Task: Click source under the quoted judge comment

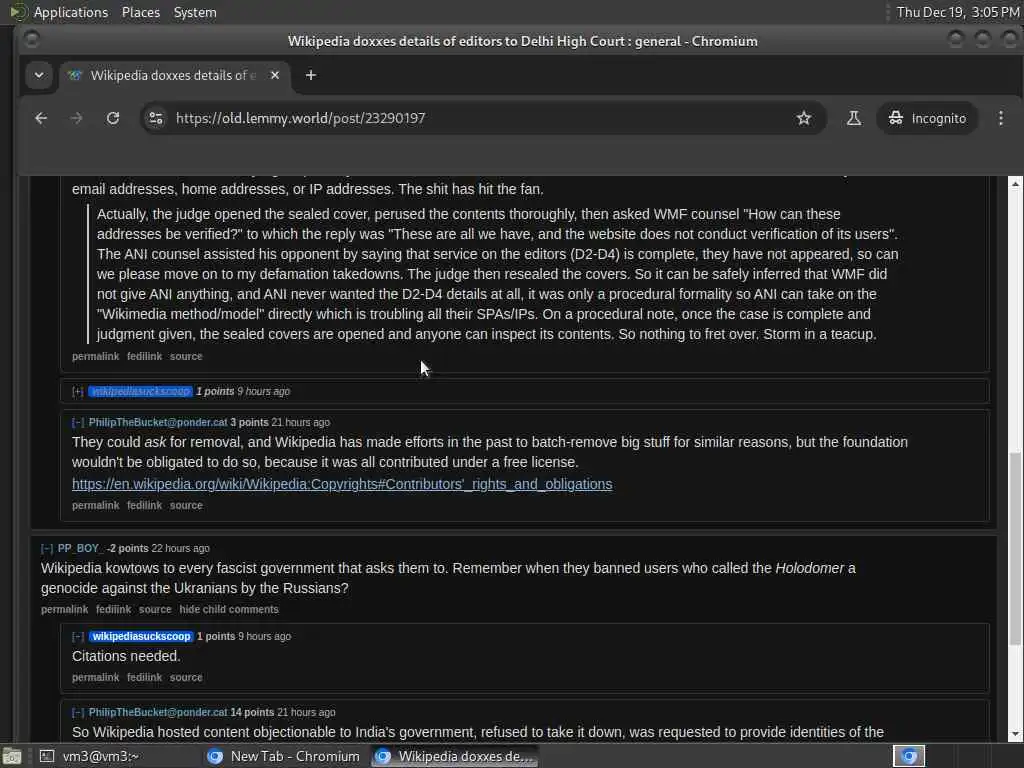Action: click(186, 357)
